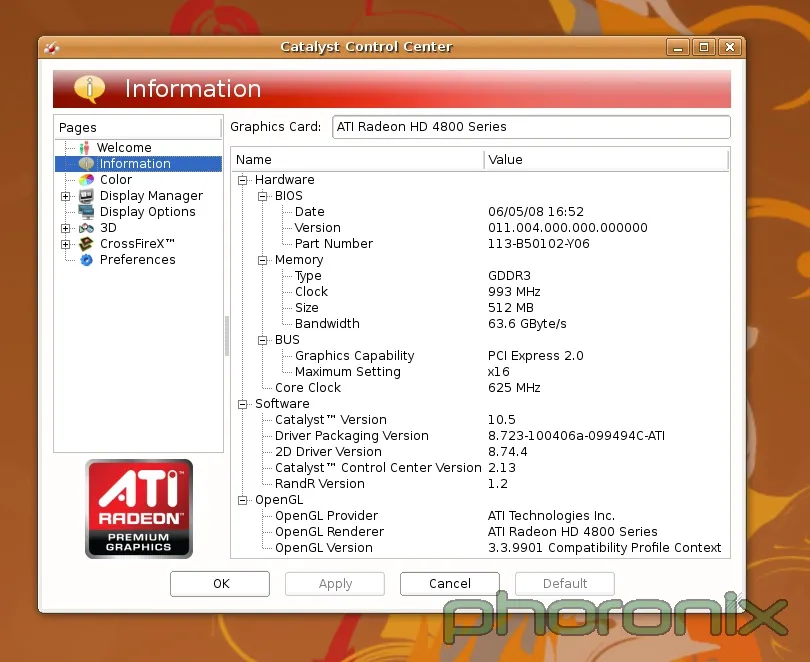This screenshot has height=662, width=810.
Task: Open the Preferences page
Action: tap(137, 260)
